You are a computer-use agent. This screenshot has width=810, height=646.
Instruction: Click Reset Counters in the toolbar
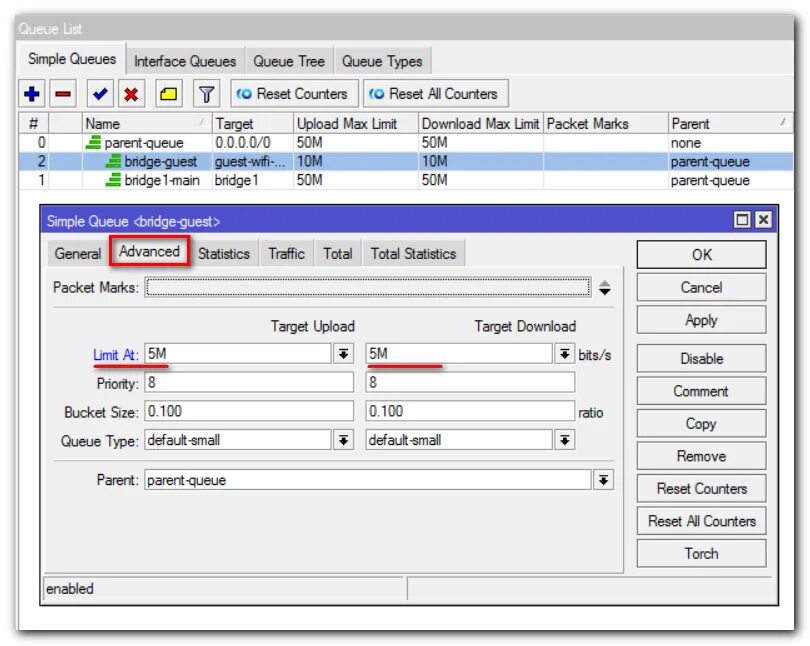(x=294, y=94)
